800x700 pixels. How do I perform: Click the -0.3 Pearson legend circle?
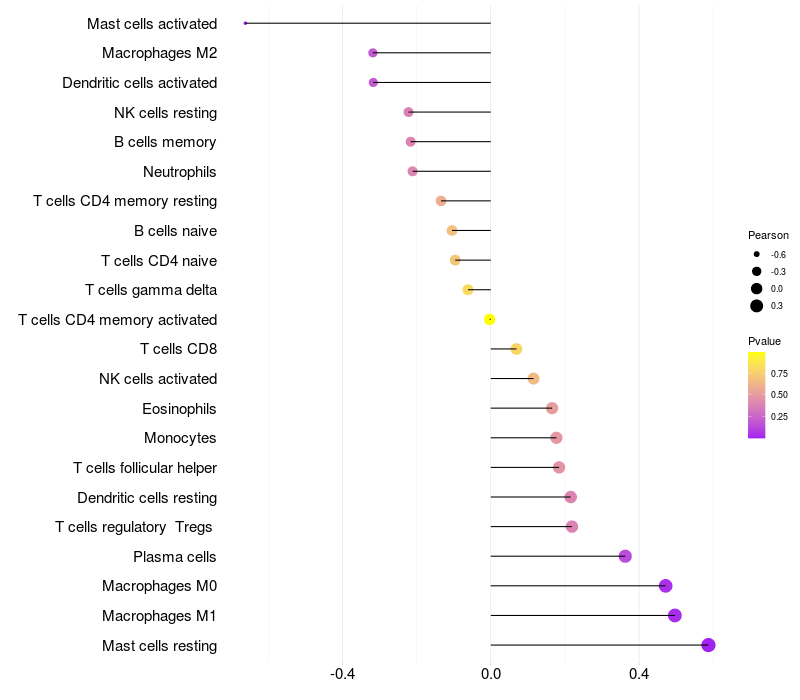tap(756, 271)
